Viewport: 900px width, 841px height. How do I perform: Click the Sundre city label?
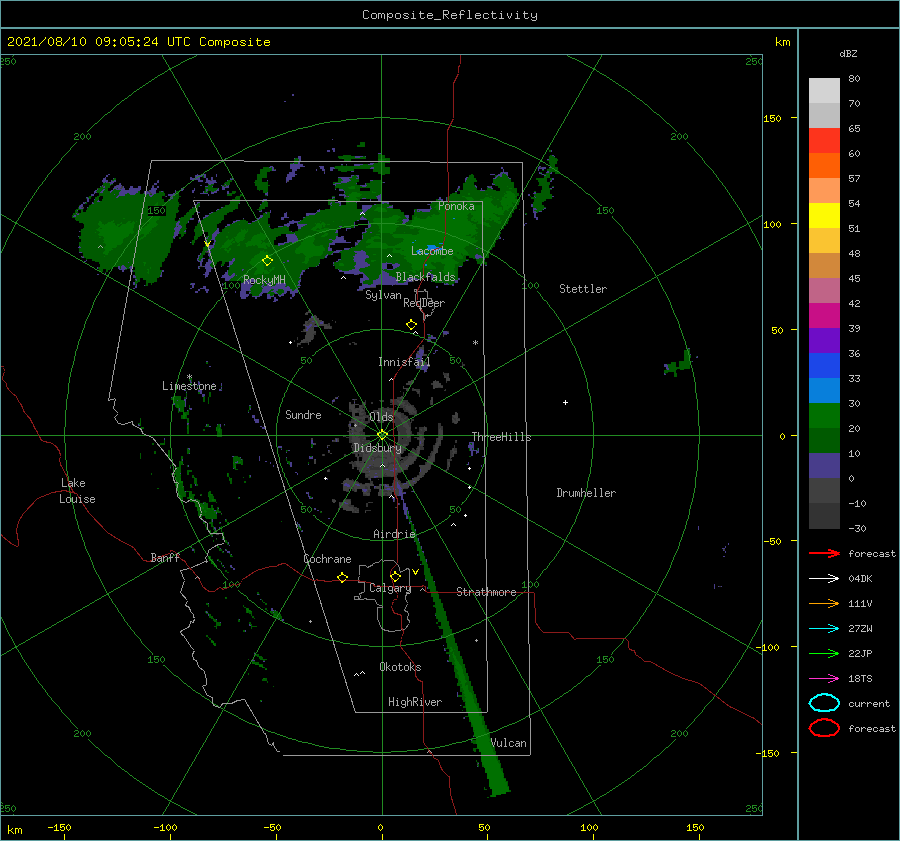pos(303,414)
